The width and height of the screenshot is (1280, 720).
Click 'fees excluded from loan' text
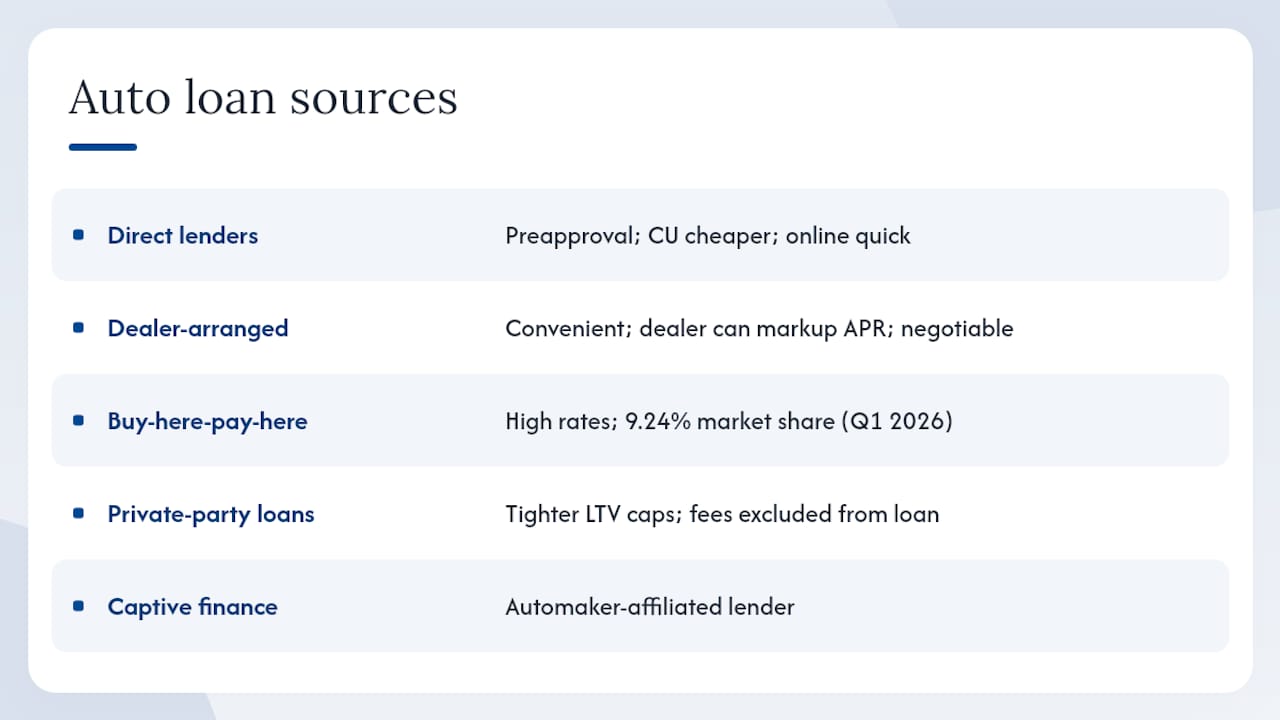click(814, 514)
